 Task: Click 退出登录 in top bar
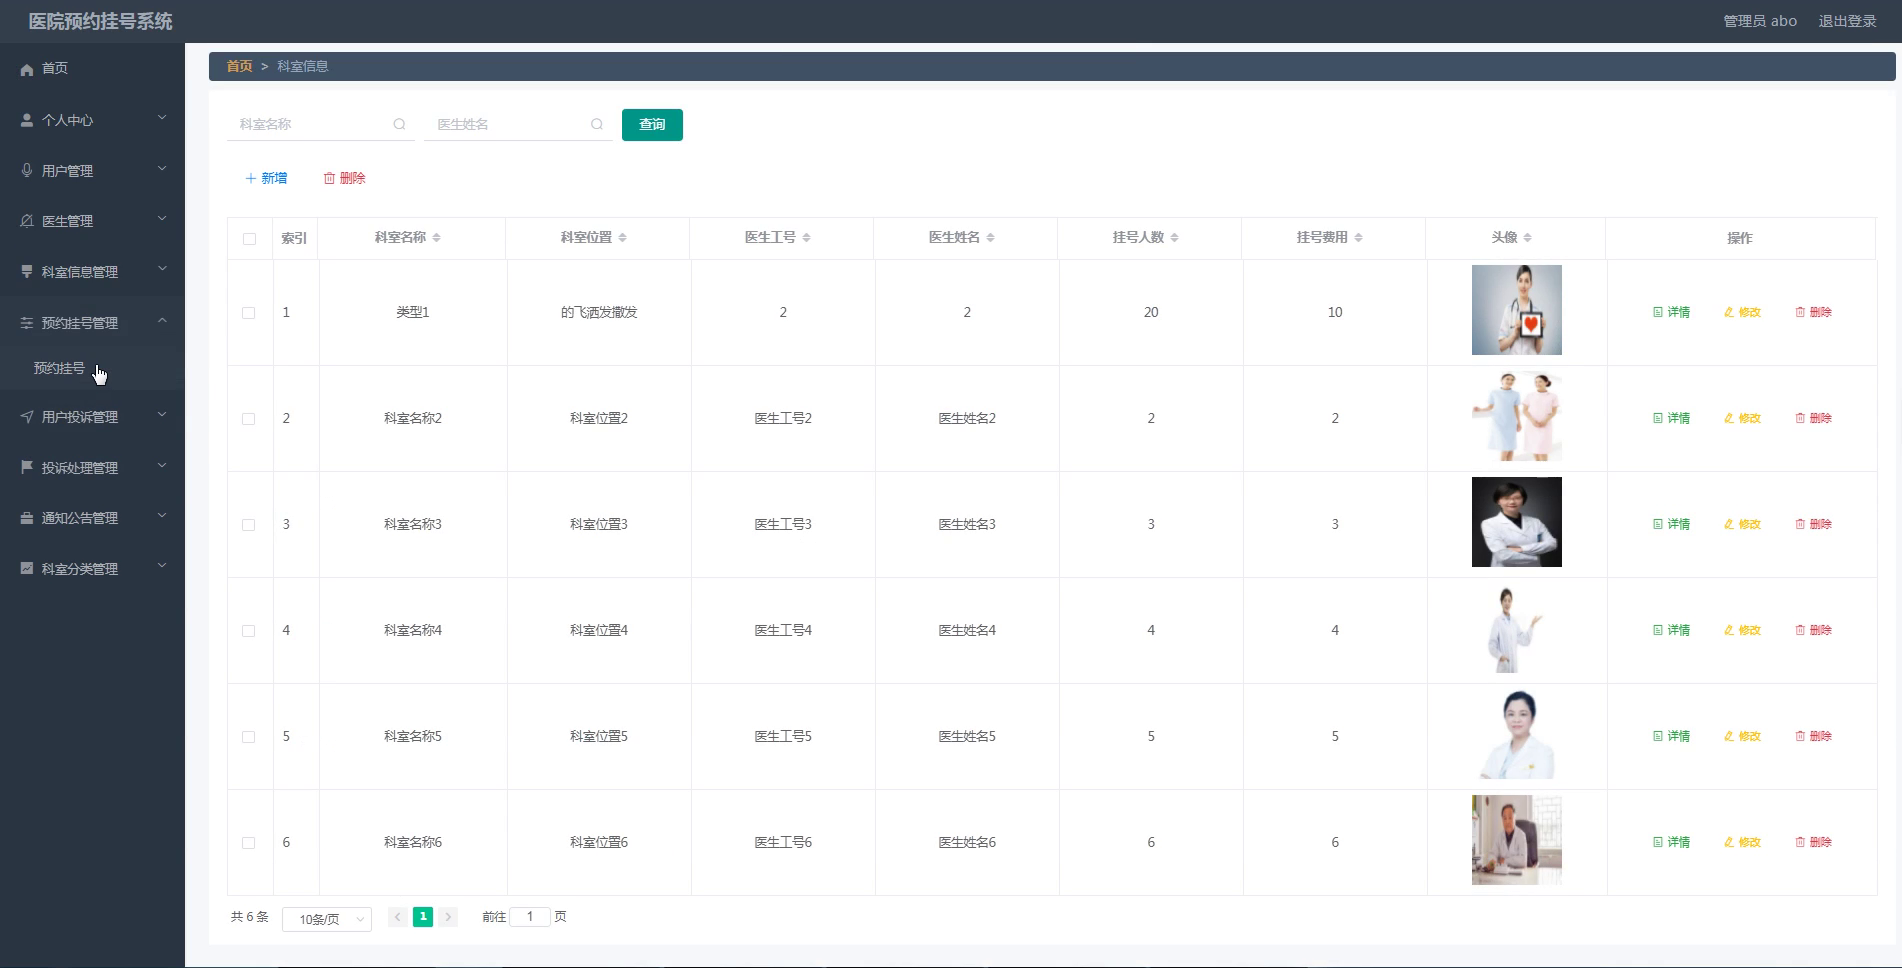coord(1847,21)
